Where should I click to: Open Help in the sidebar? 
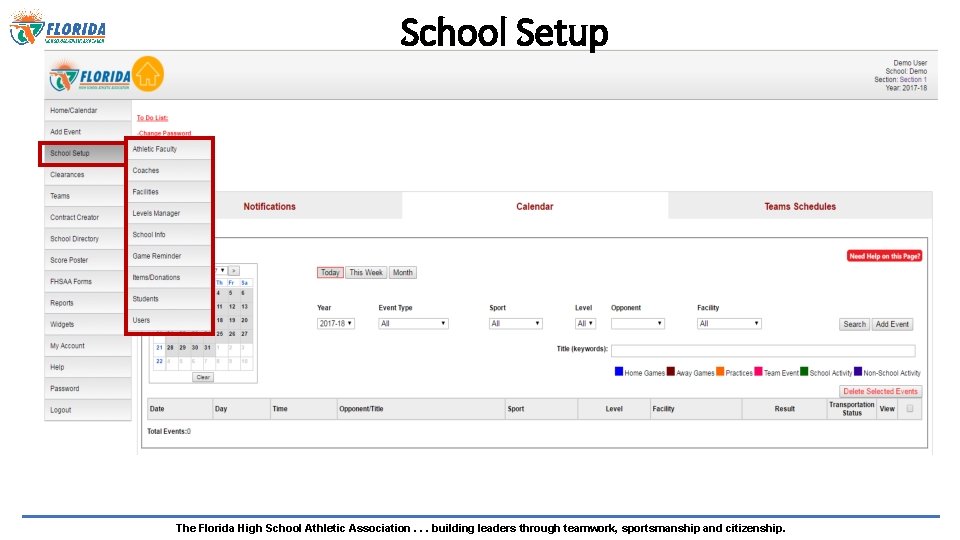click(88, 367)
